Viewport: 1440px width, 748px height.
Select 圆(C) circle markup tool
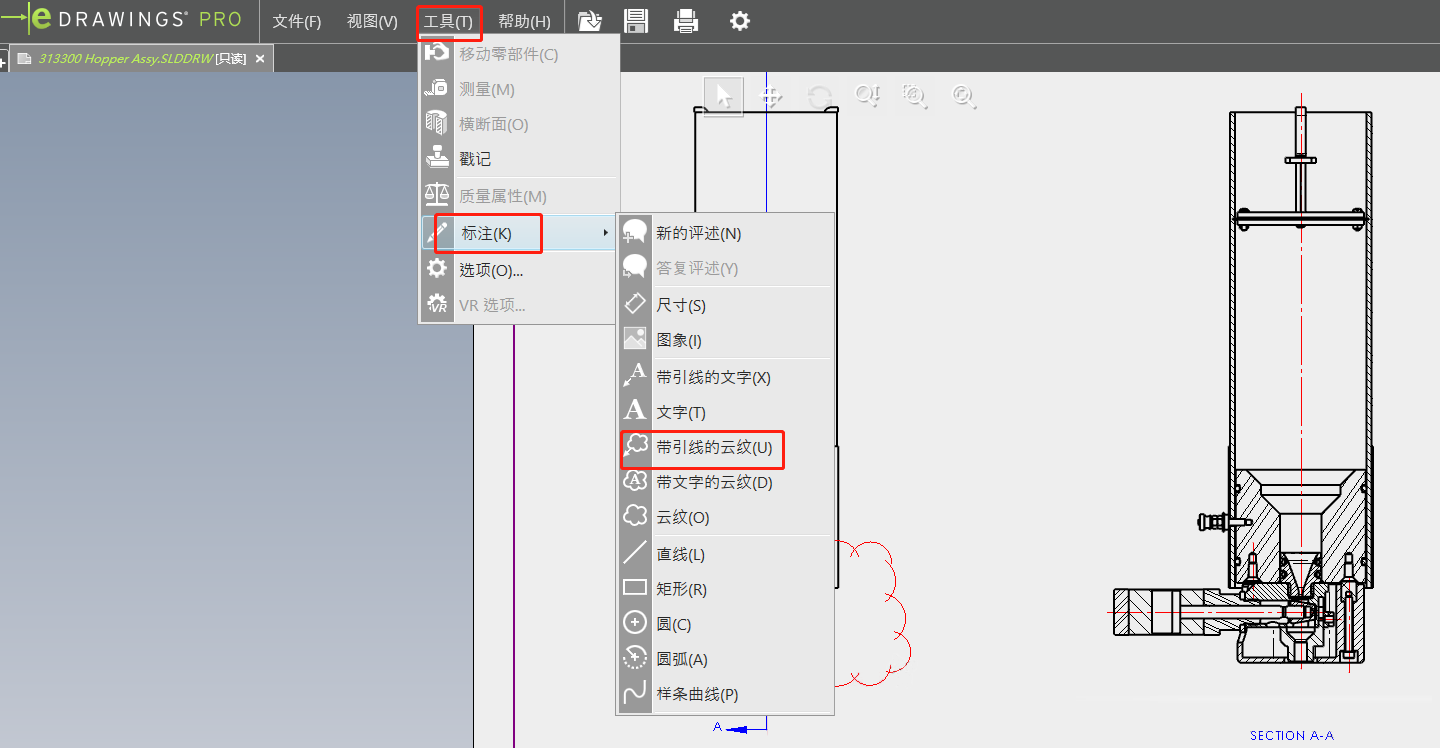(x=673, y=624)
